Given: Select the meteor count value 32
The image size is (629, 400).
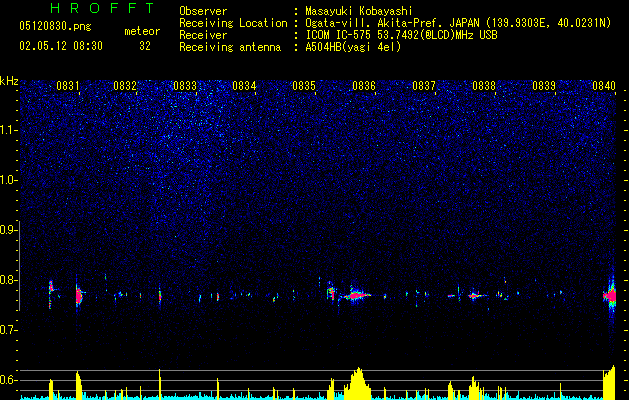Looking at the screenshot, I should 145,46.
